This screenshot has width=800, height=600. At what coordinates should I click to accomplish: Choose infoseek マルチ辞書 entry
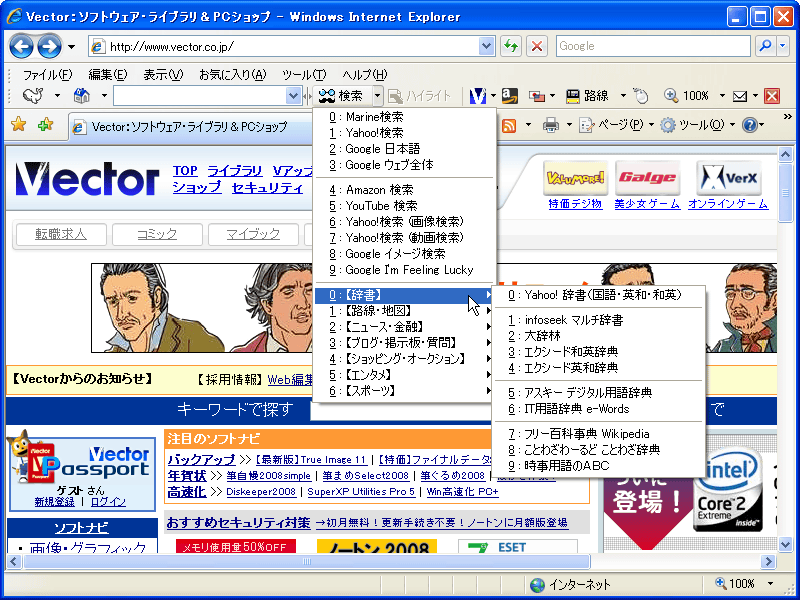tap(598, 320)
